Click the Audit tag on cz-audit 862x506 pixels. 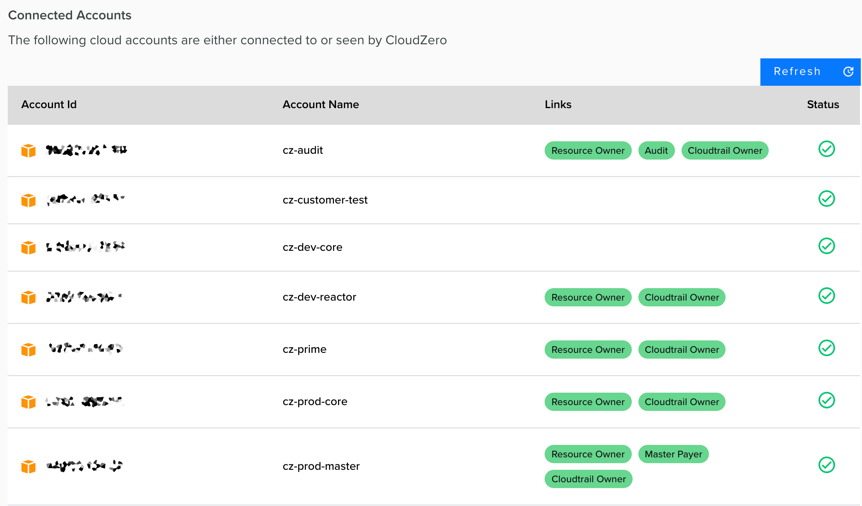pyautogui.click(x=656, y=151)
